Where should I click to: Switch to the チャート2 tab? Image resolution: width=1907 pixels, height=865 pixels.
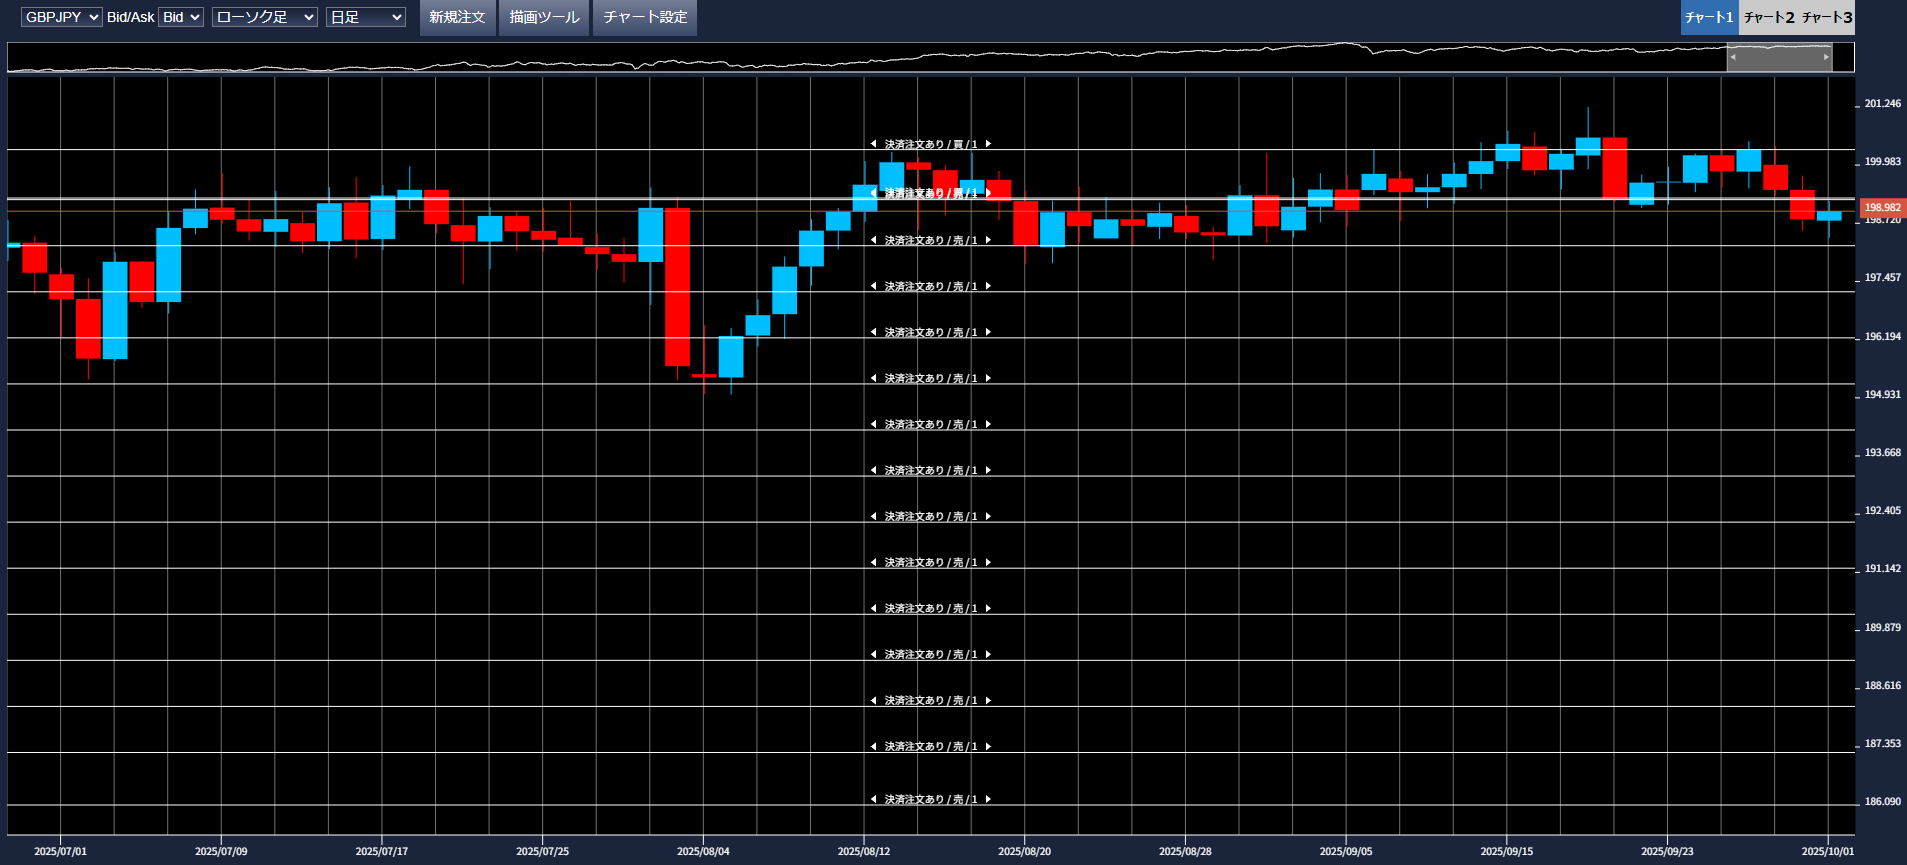(x=1768, y=17)
